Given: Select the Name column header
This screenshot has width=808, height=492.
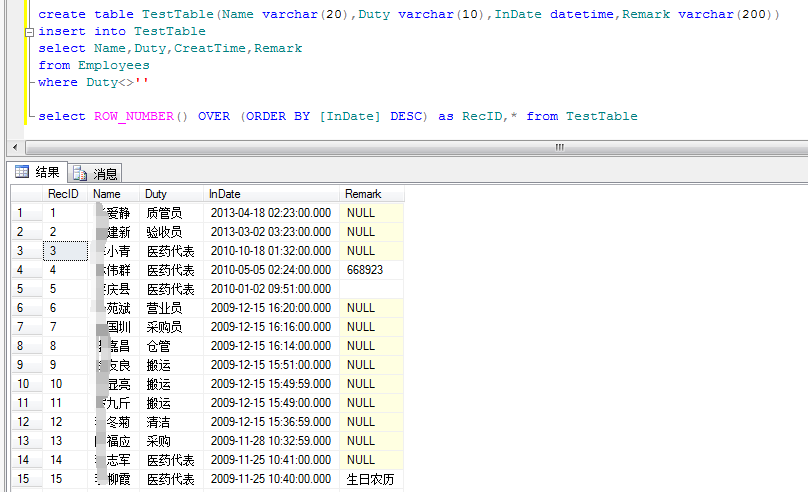Looking at the screenshot, I should (113, 194).
